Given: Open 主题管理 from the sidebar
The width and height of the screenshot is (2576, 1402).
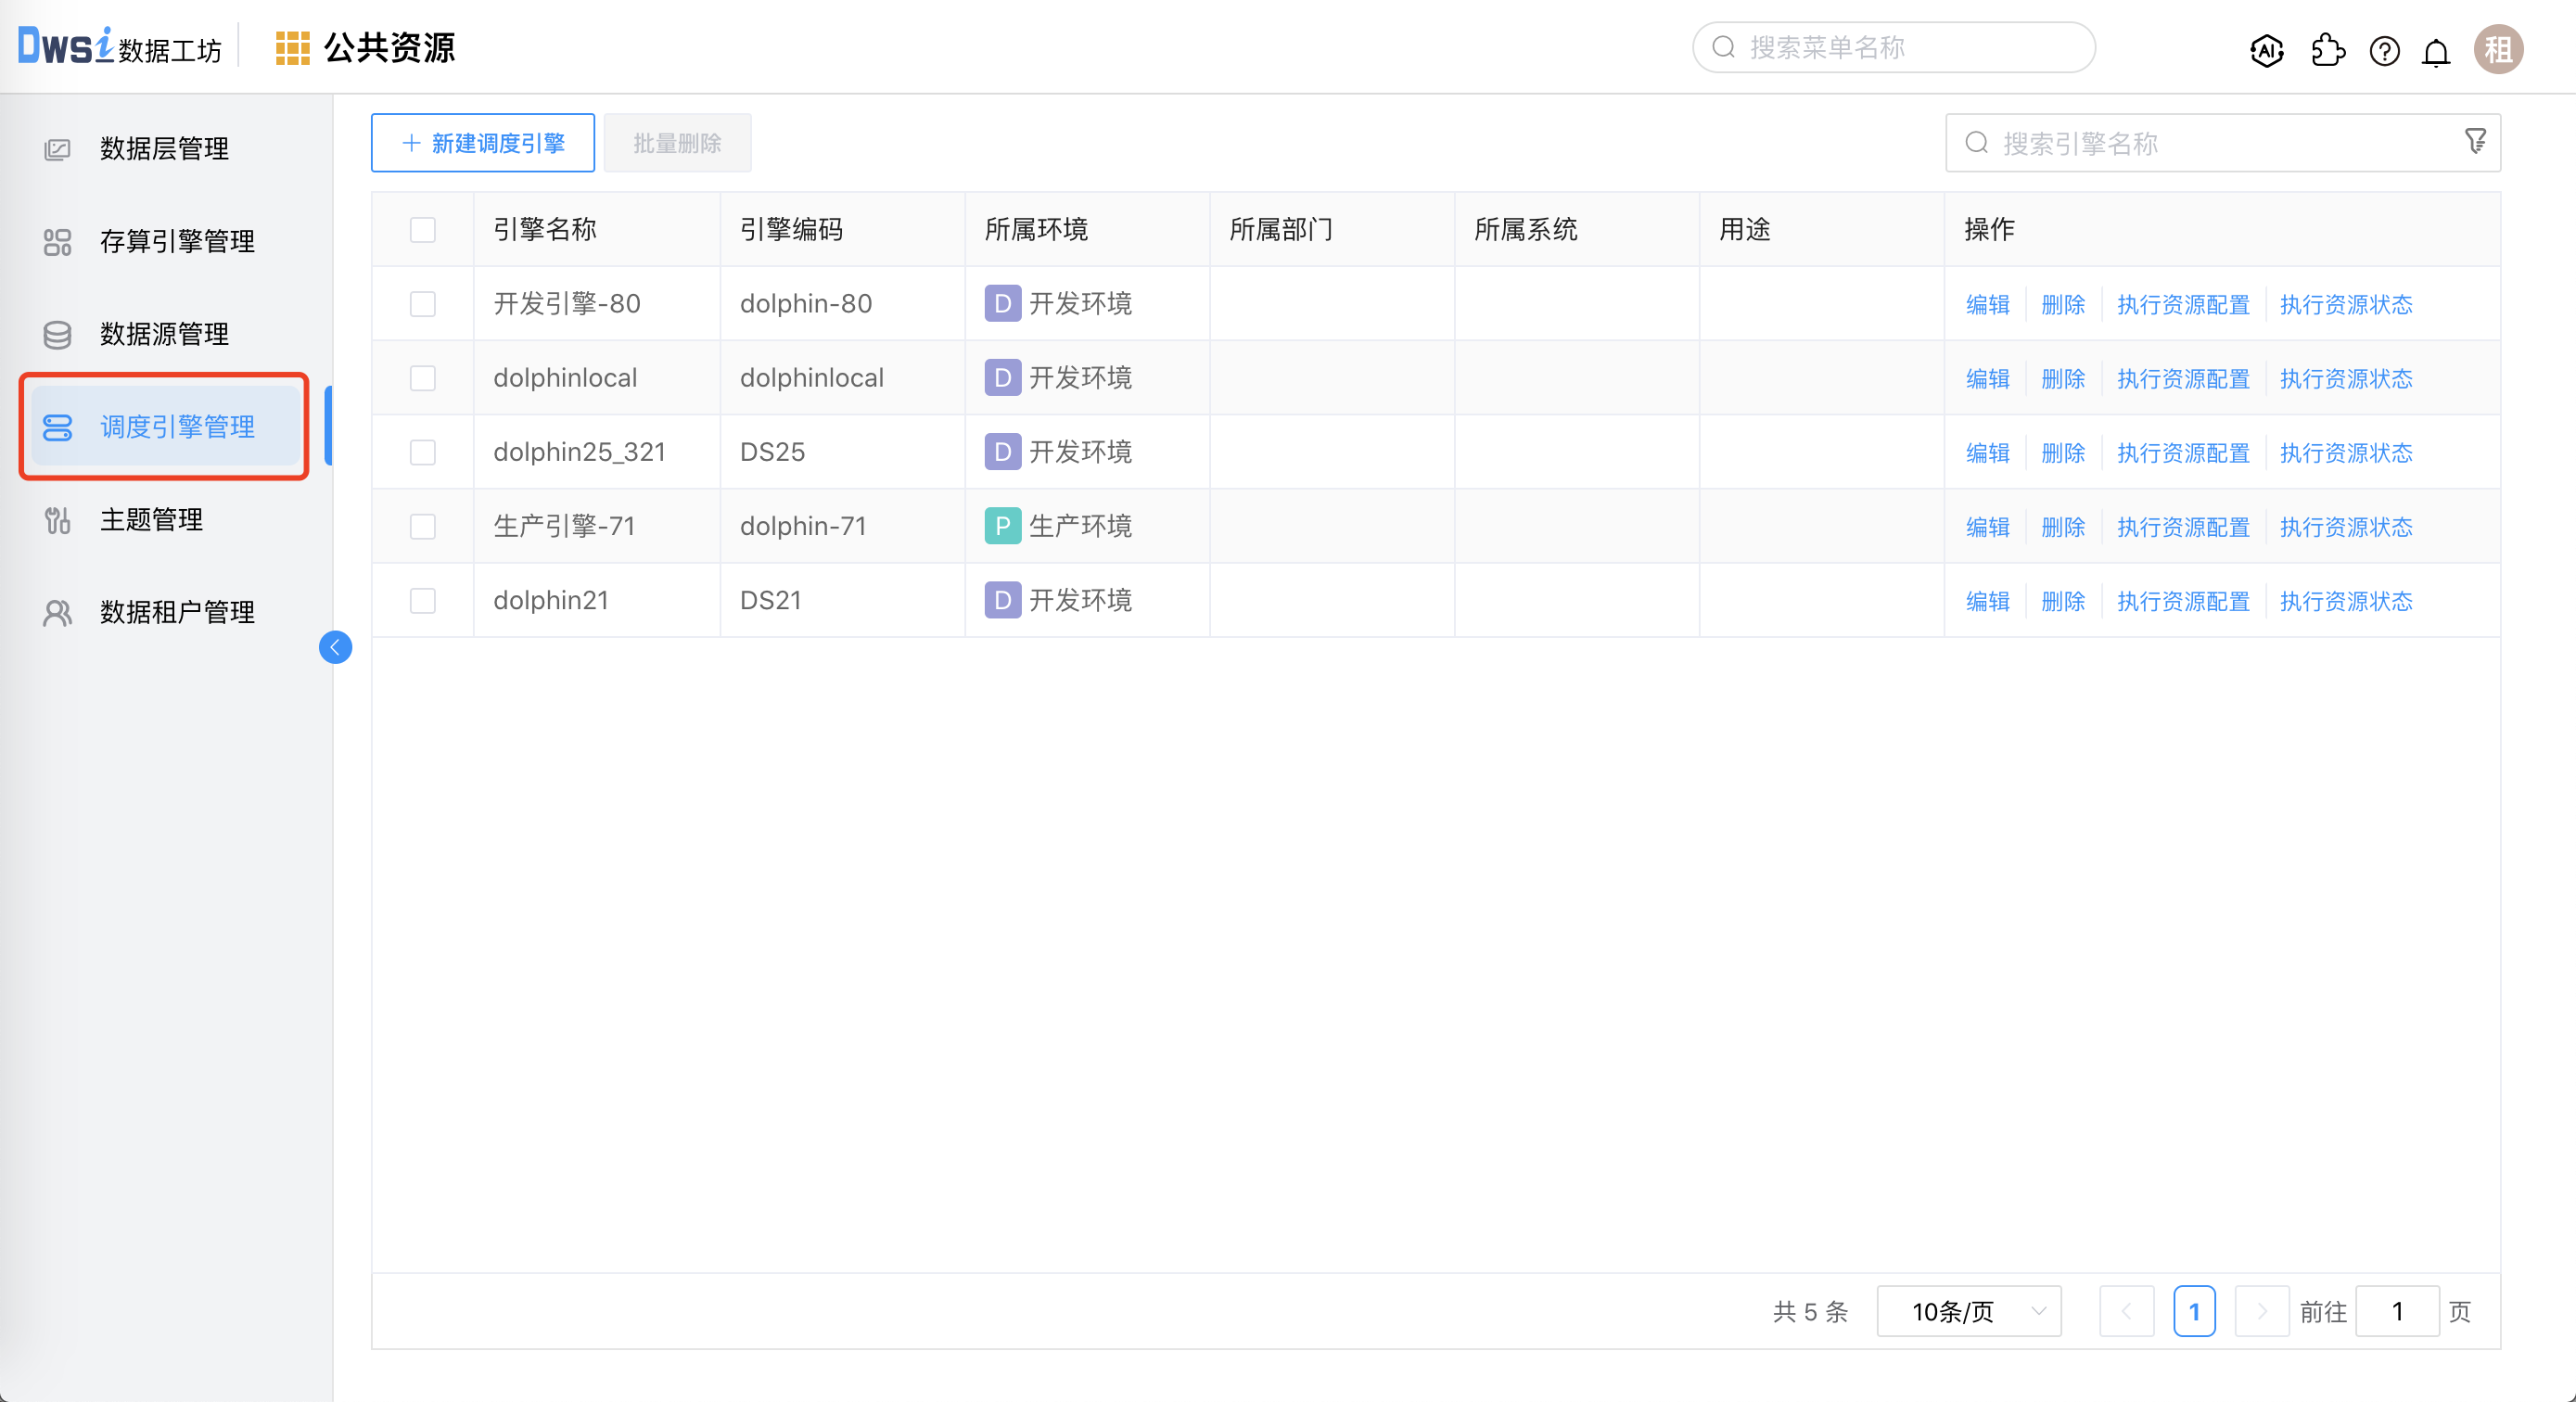Looking at the screenshot, I should 151,519.
